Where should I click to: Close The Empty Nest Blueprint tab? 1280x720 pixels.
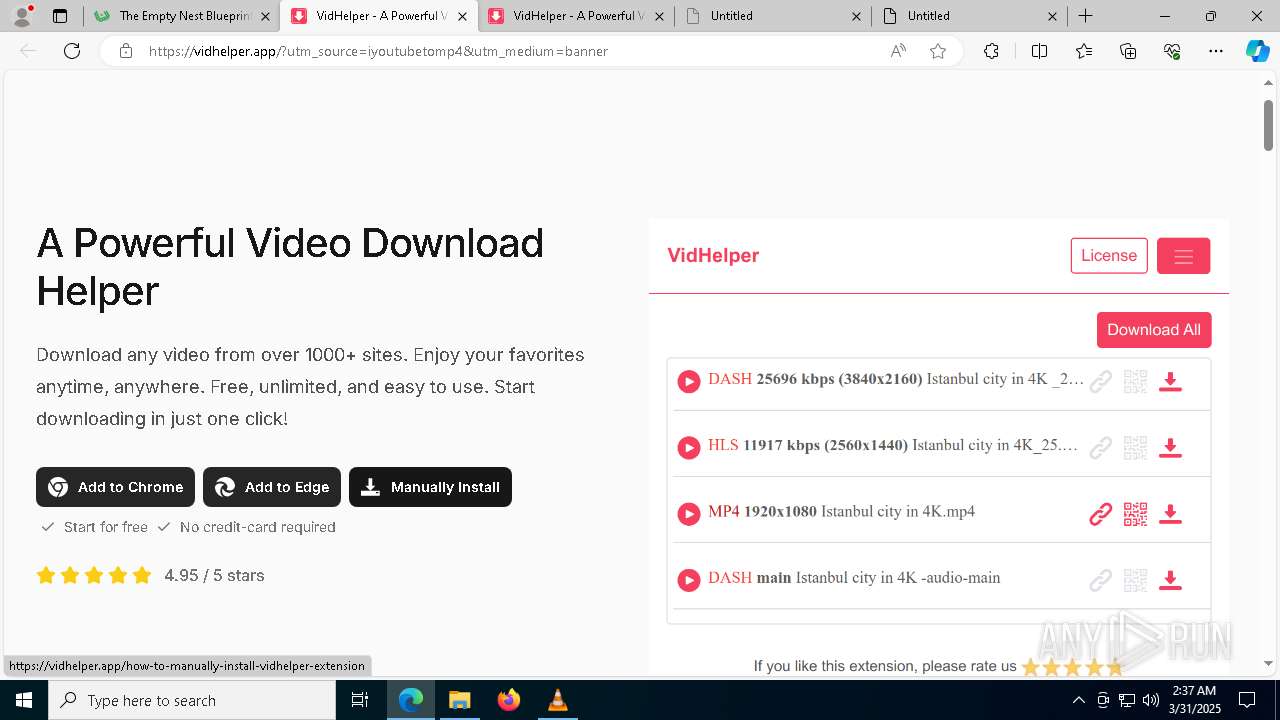[x=265, y=16]
